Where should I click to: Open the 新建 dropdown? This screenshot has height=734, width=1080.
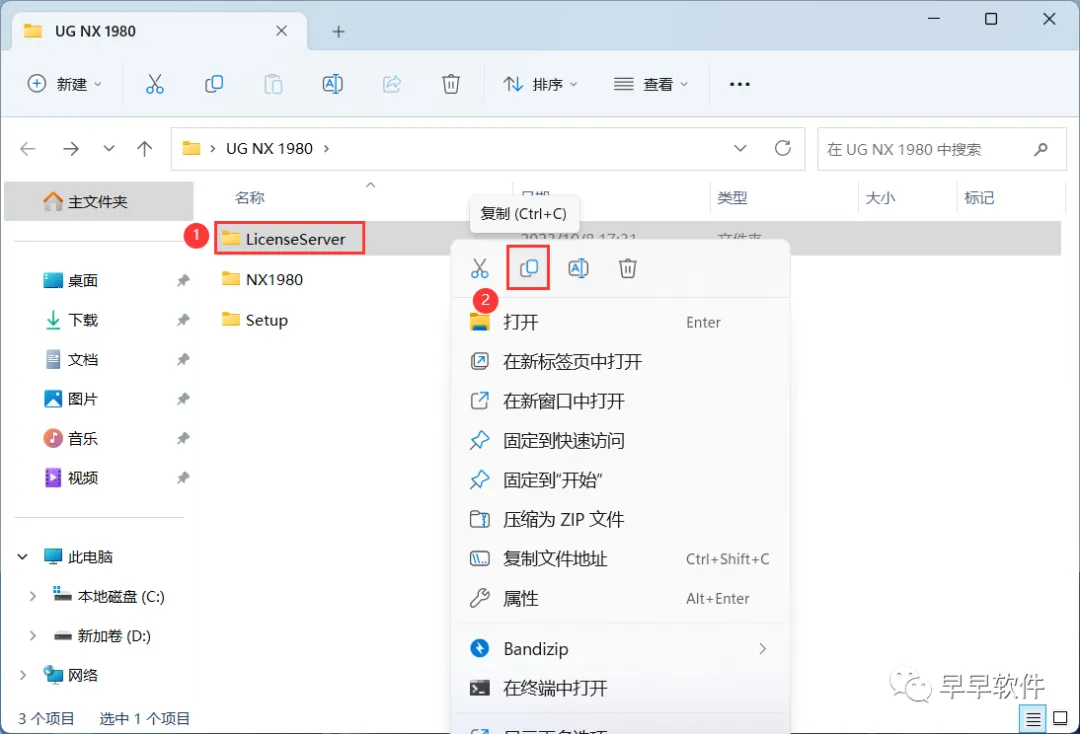65,84
